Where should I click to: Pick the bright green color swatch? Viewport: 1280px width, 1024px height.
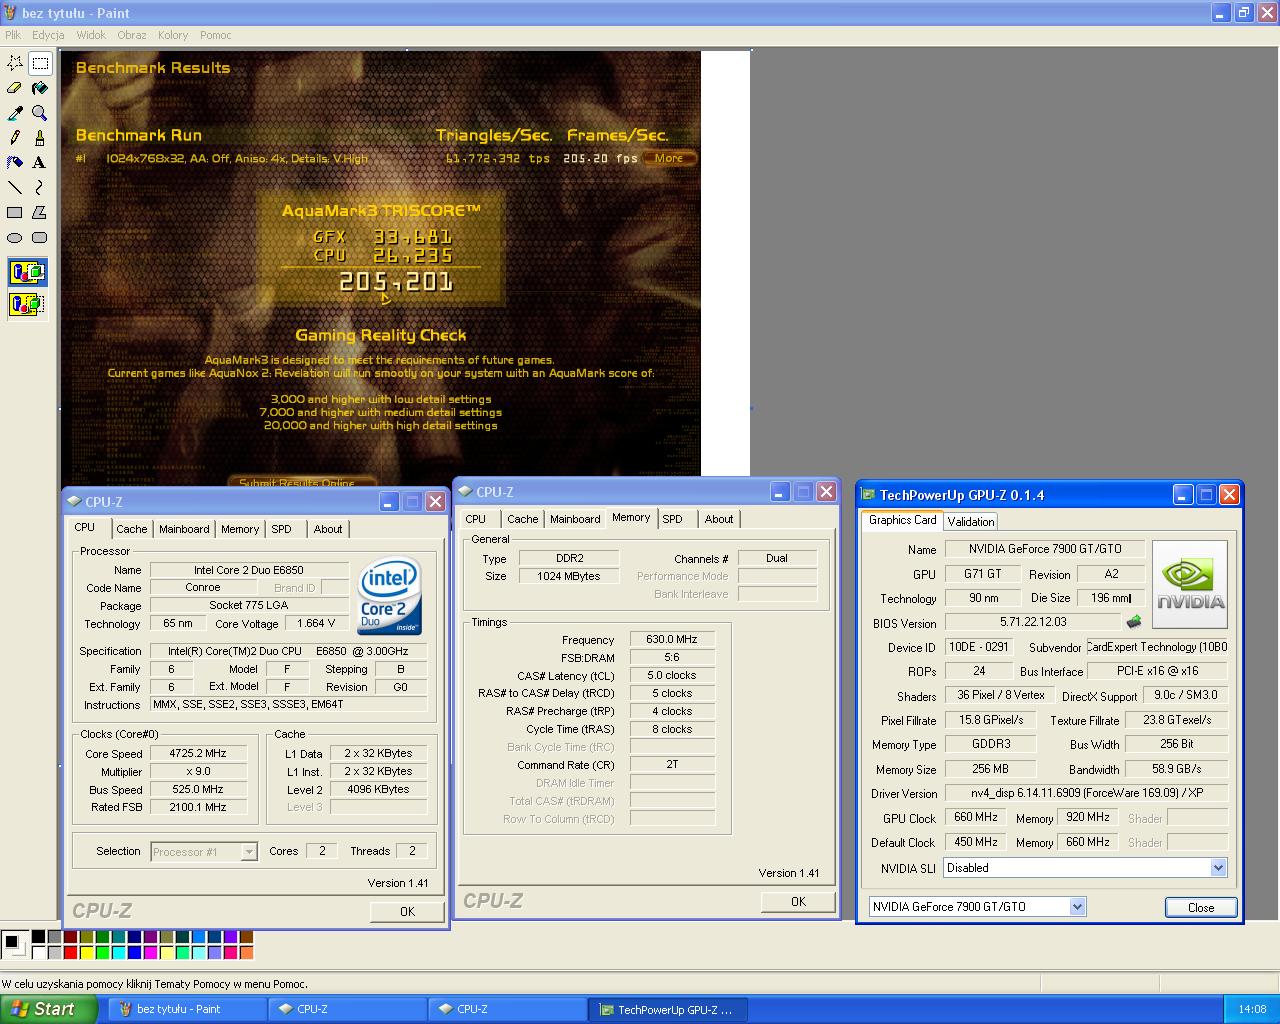102,952
